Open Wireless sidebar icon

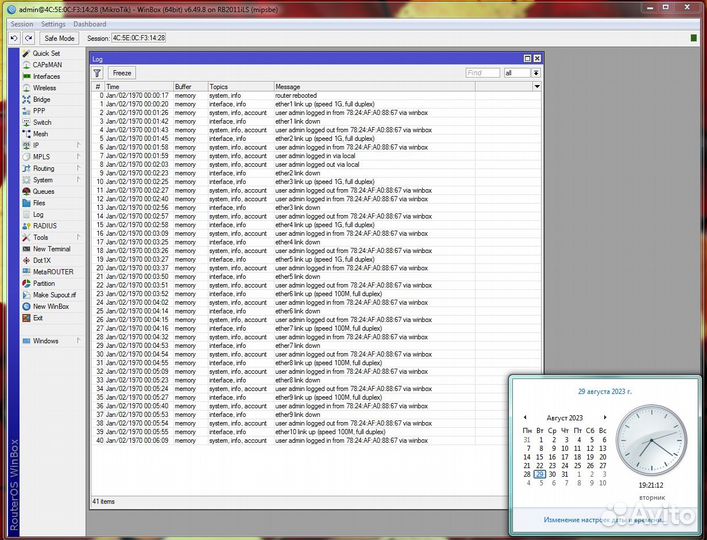27,88
